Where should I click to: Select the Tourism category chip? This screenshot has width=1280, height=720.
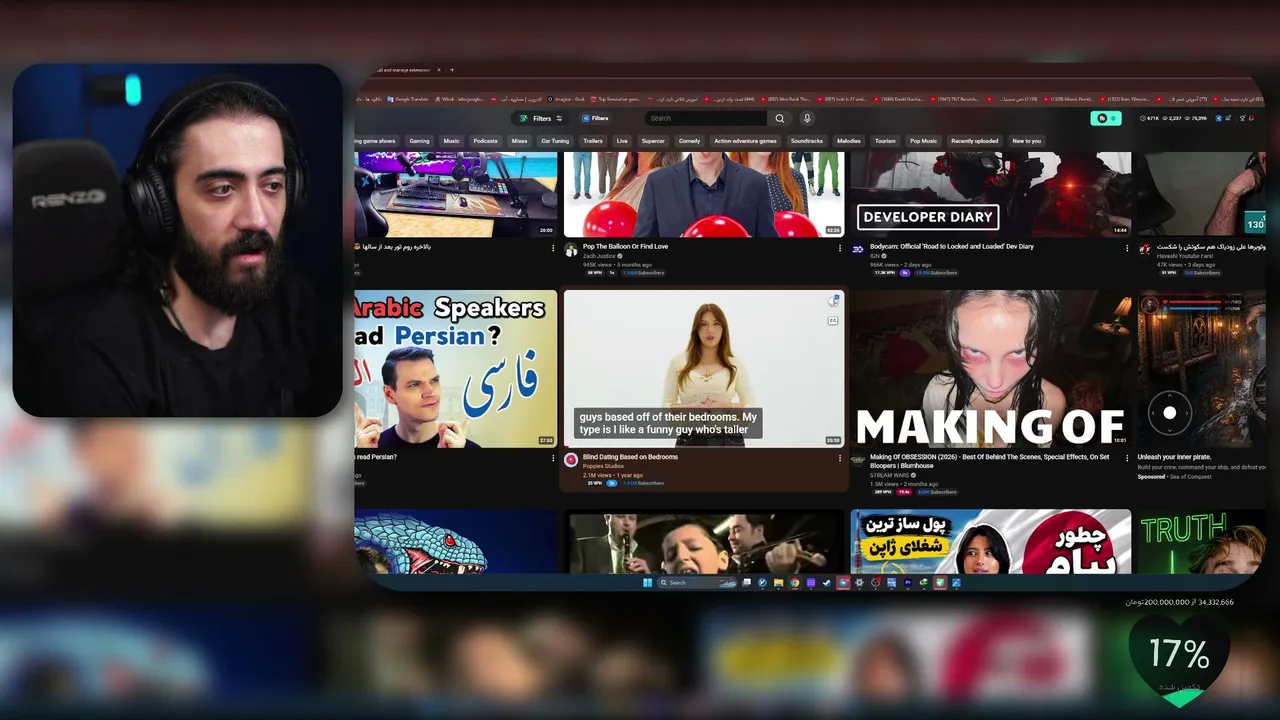(x=885, y=141)
